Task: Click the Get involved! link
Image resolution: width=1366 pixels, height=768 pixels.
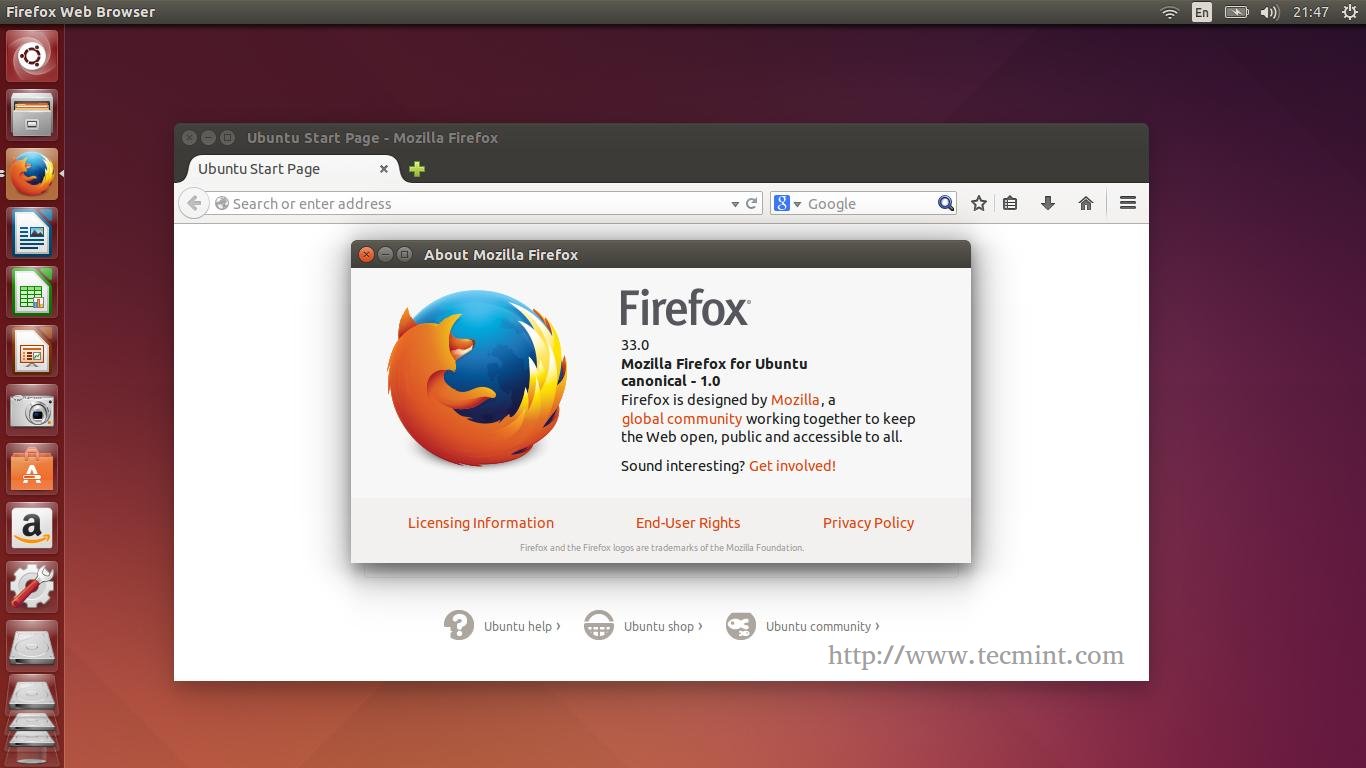Action: coord(792,466)
